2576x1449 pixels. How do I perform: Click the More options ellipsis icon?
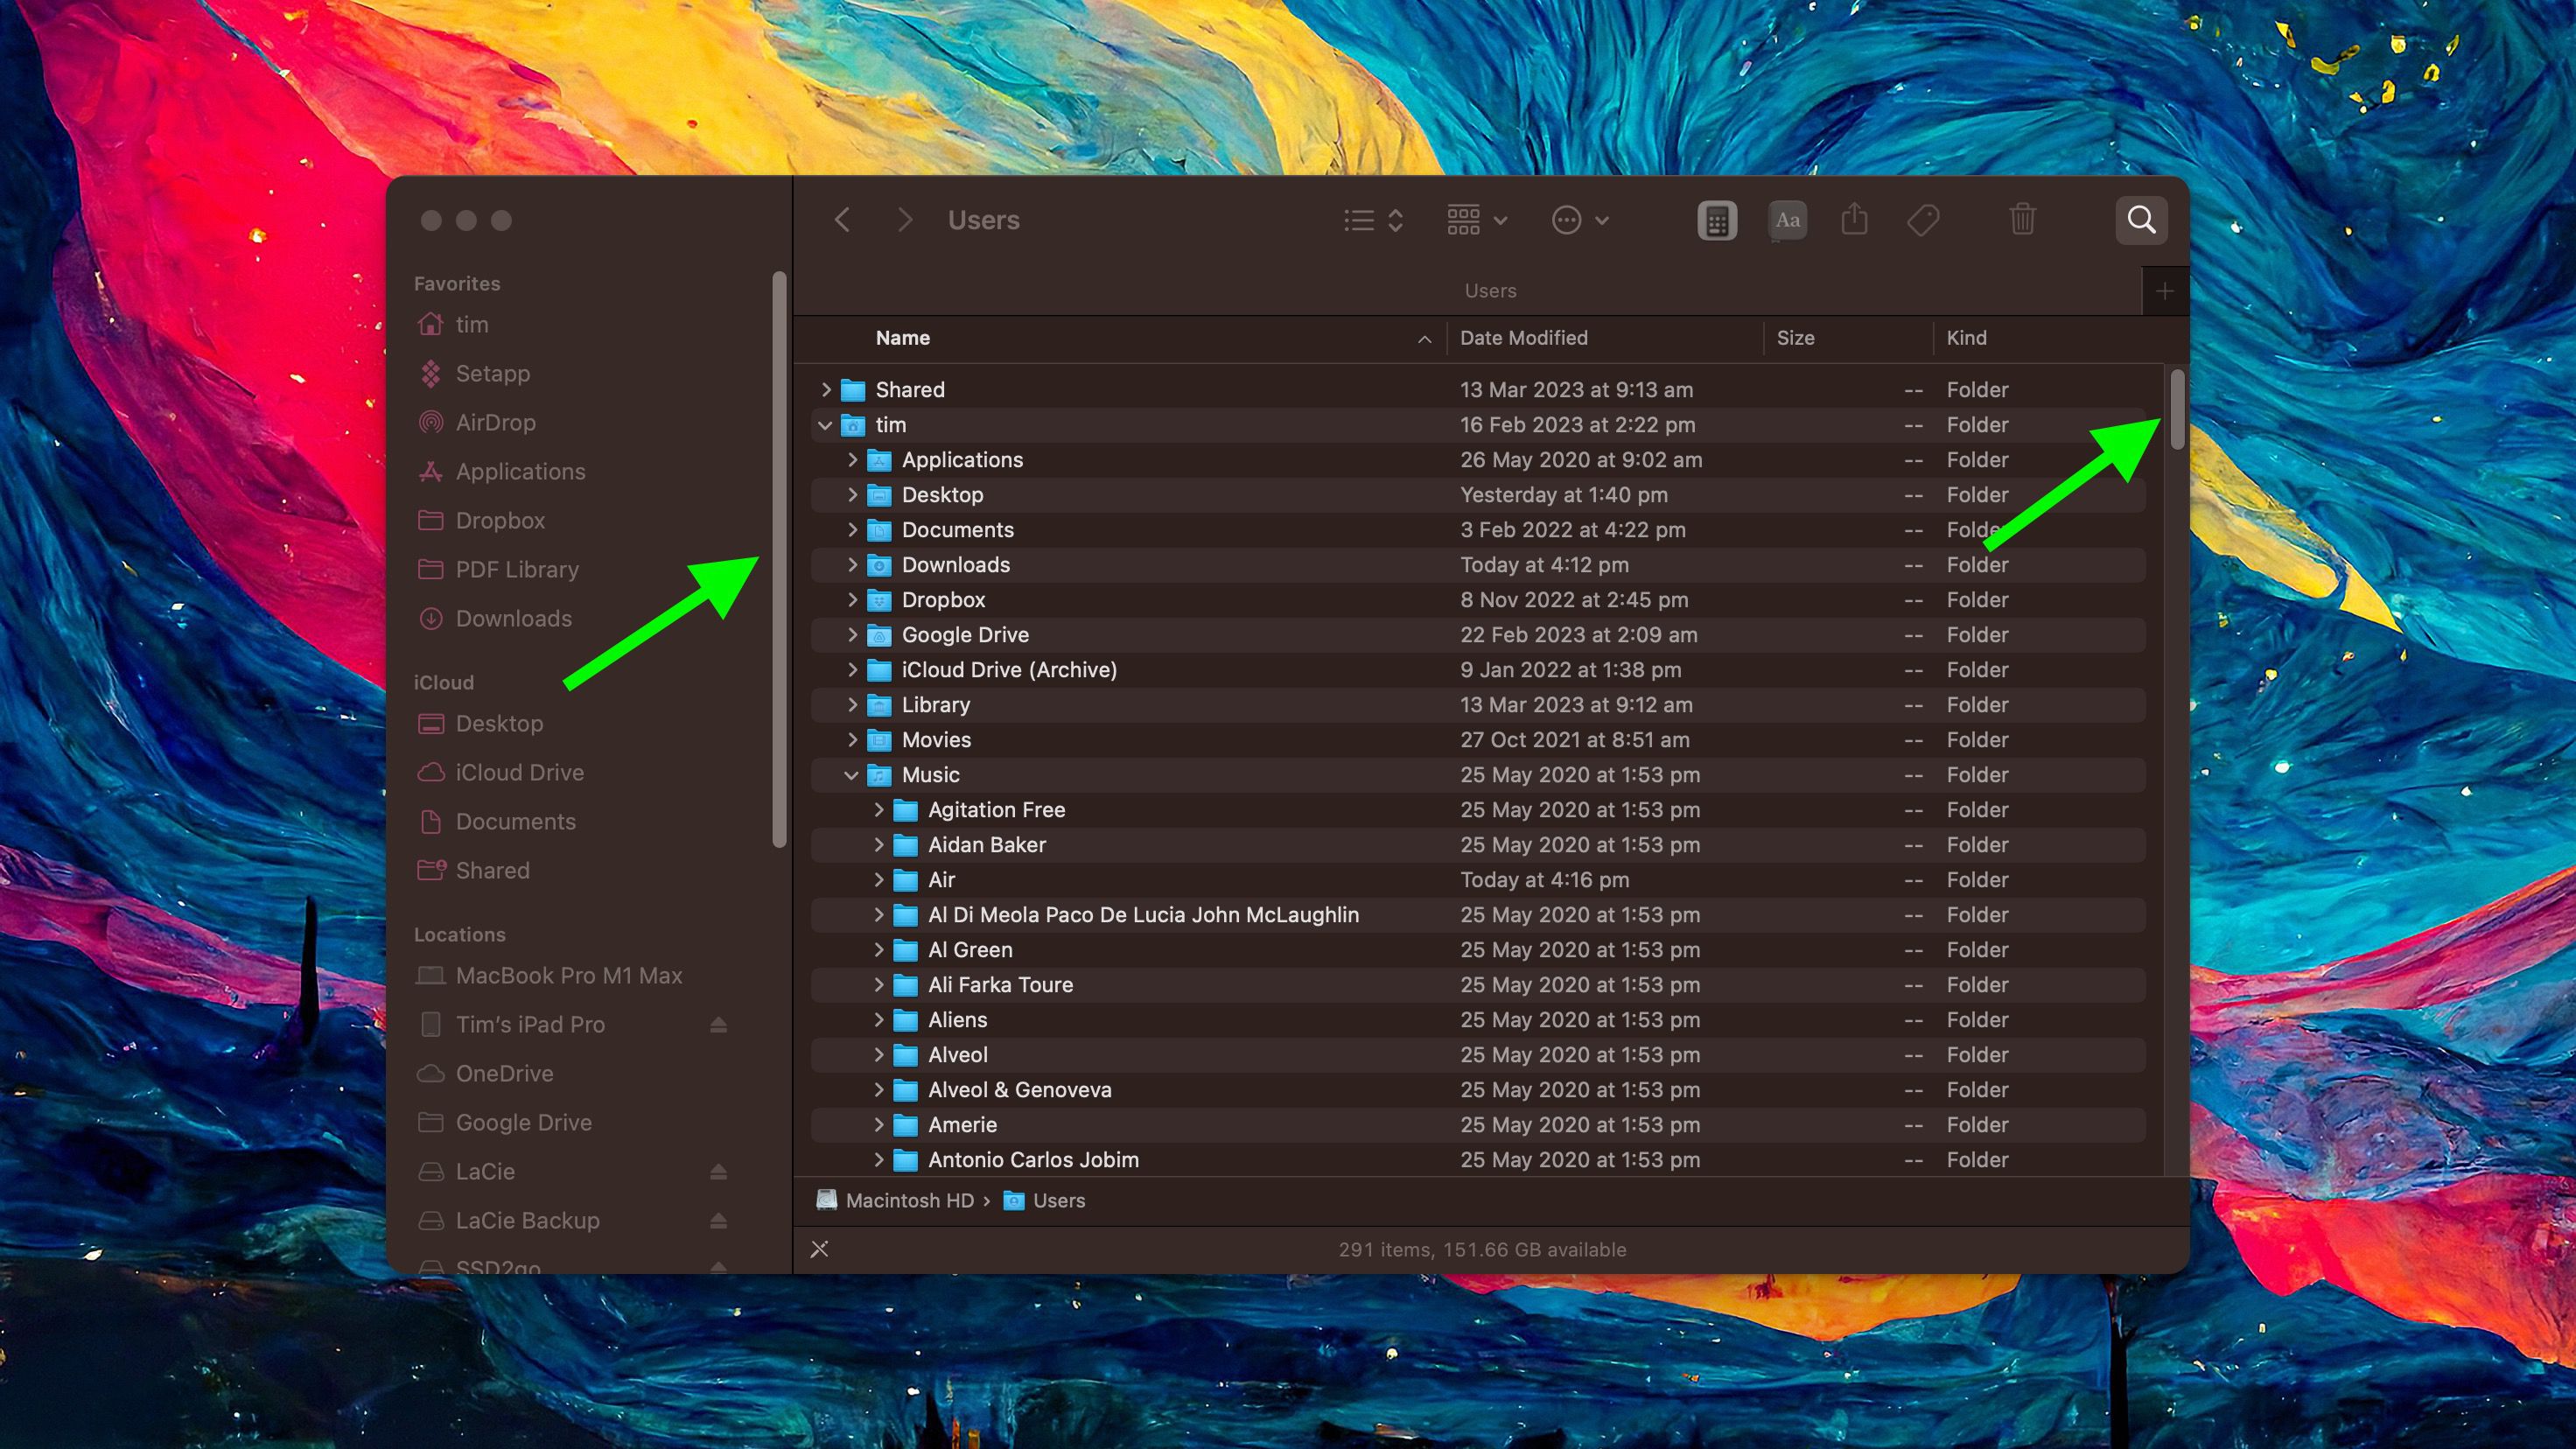tap(1565, 218)
